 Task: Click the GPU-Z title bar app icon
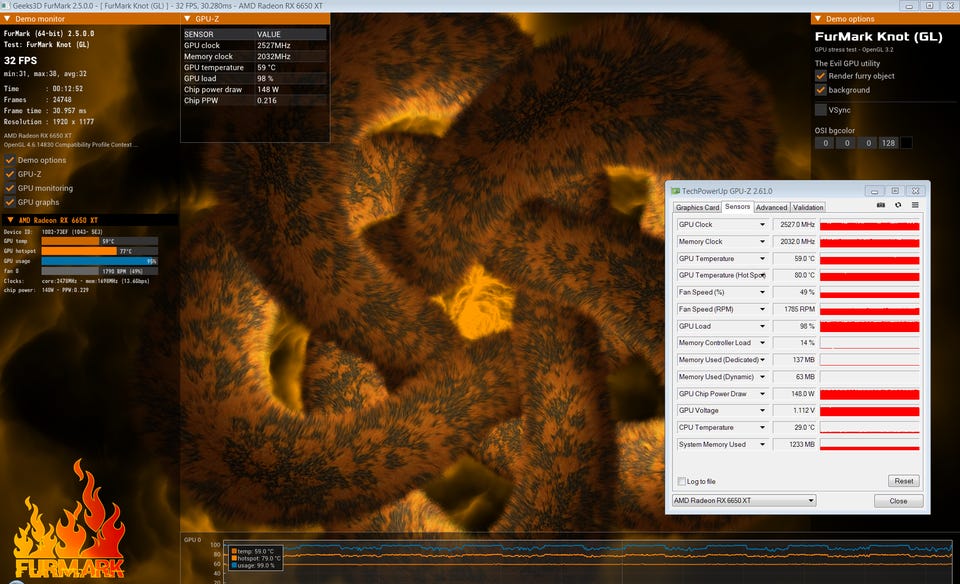coord(675,191)
